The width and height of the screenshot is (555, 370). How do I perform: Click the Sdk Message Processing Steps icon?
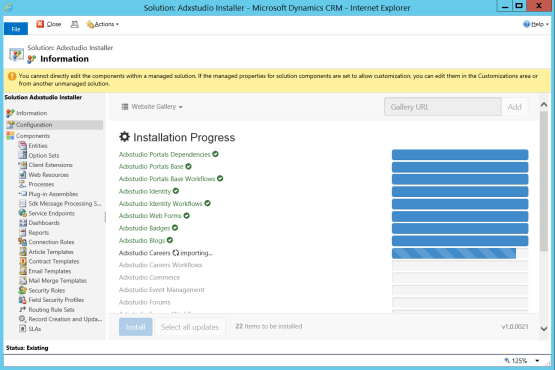tap(23, 203)
